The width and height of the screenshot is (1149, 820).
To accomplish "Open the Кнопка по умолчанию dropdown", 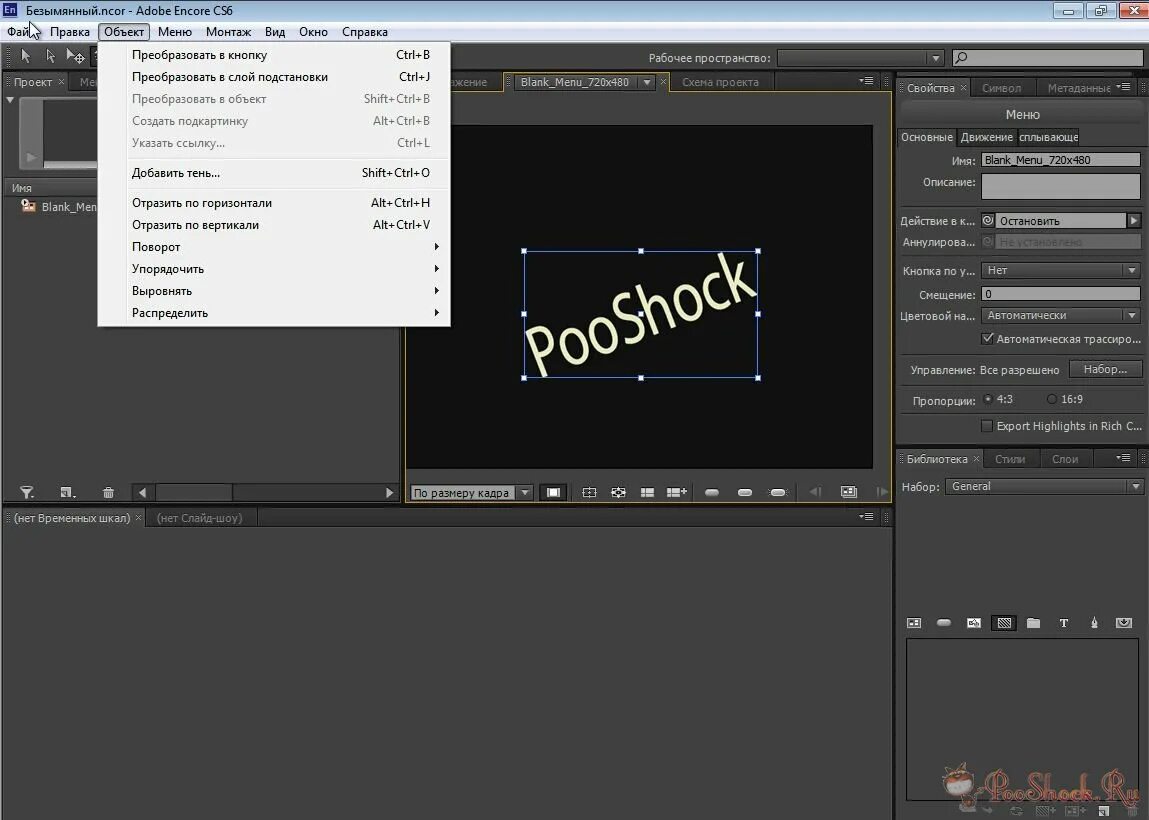I will tap(1060, 270).
